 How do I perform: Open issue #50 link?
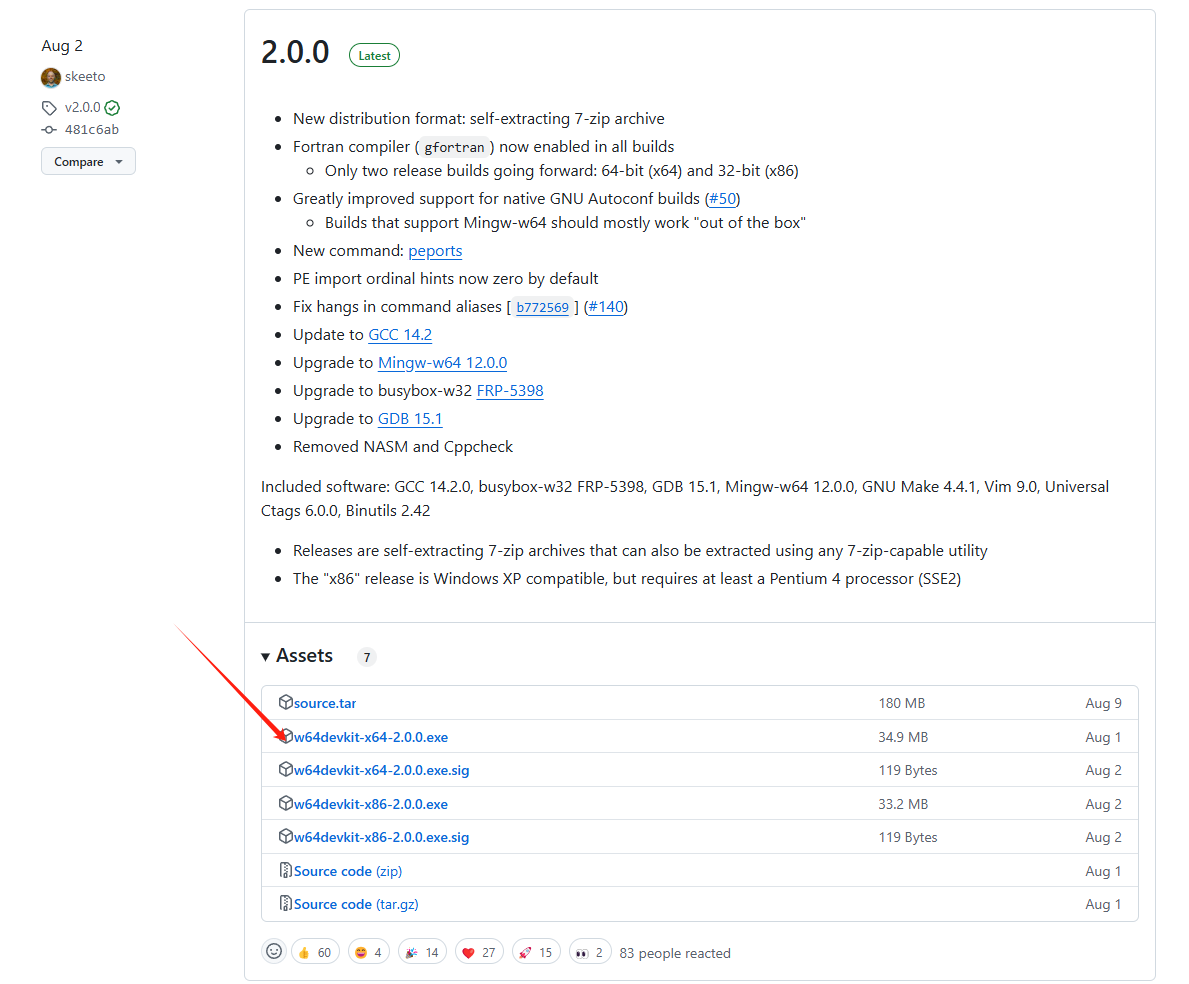[x=723, y=199]
